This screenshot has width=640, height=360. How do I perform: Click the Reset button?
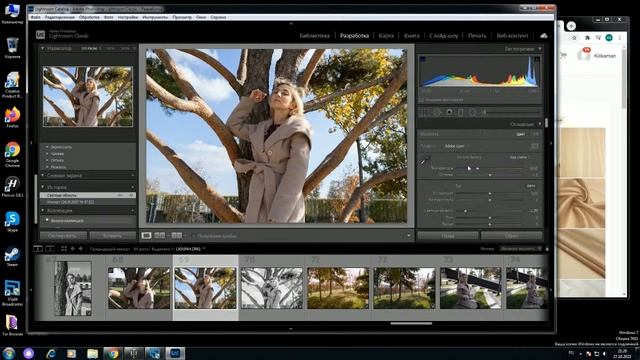click(x=512, y=236)
